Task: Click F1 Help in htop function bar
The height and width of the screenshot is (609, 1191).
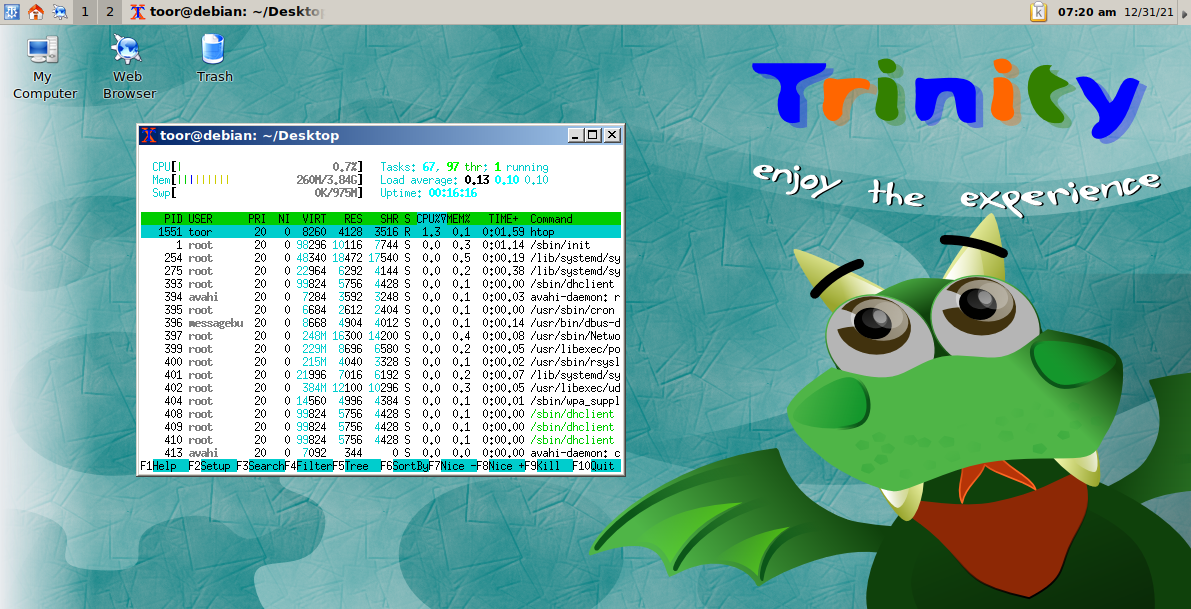Action: [164, 465]
